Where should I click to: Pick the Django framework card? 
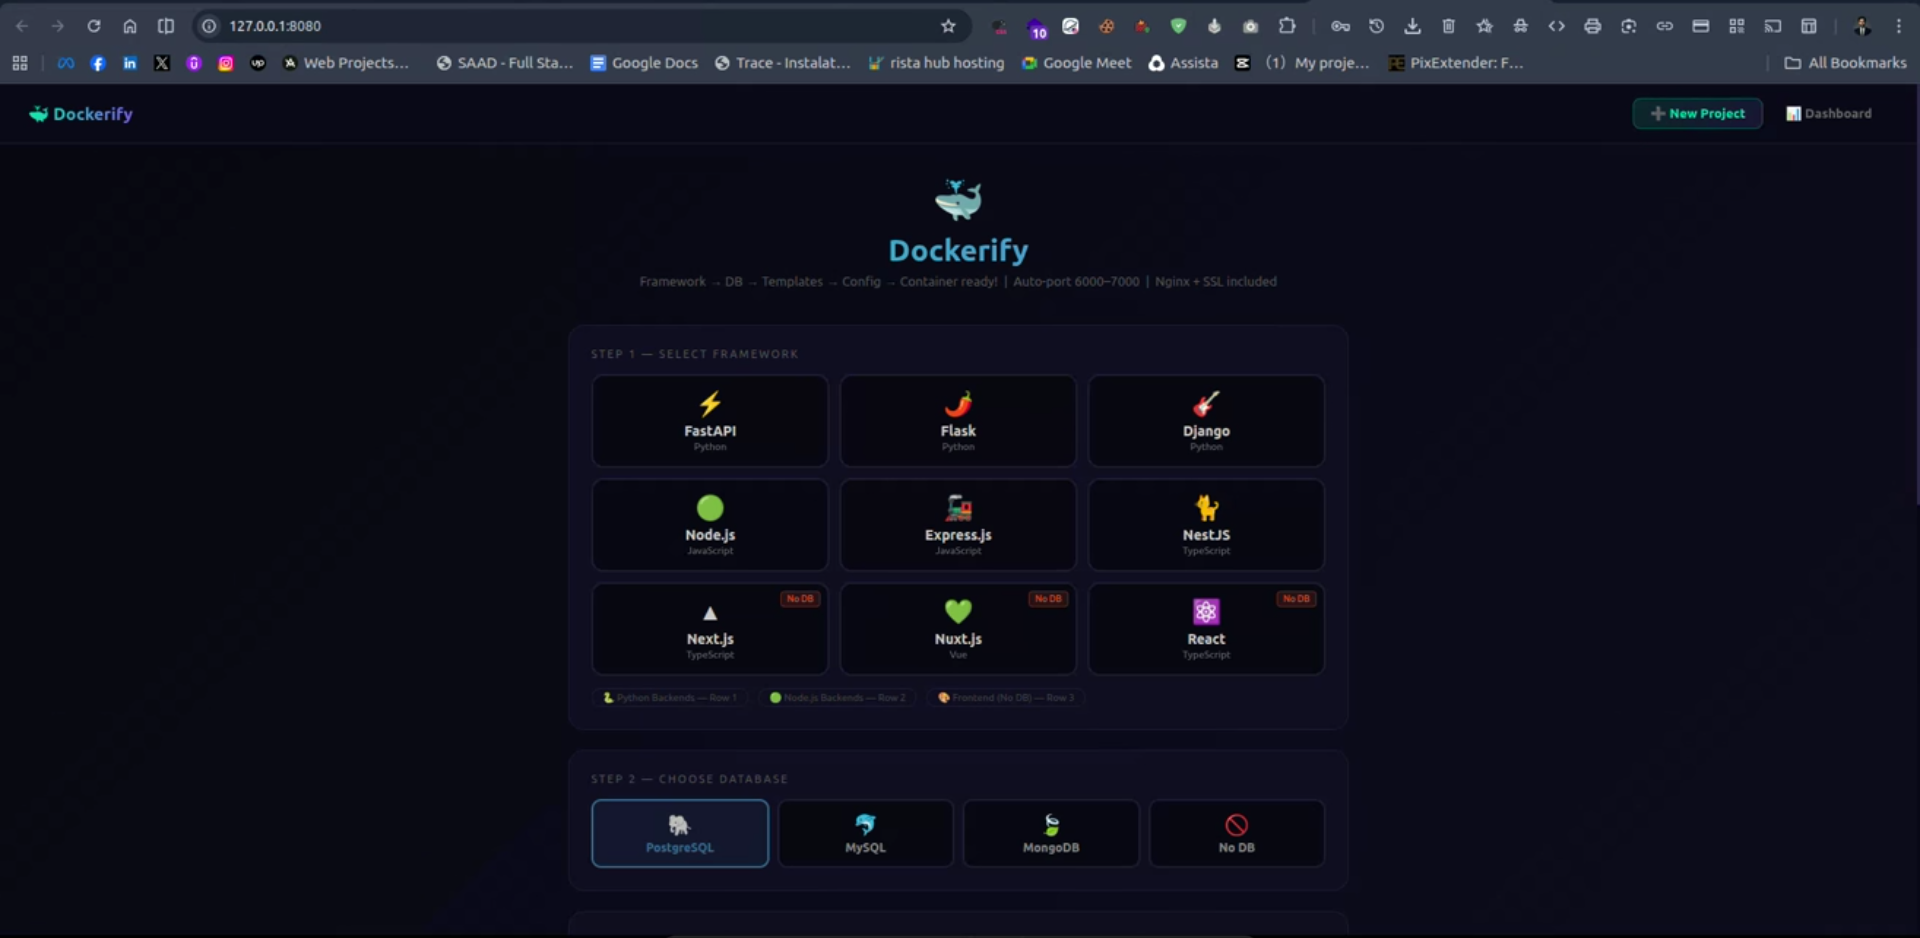click(1205, 421)
